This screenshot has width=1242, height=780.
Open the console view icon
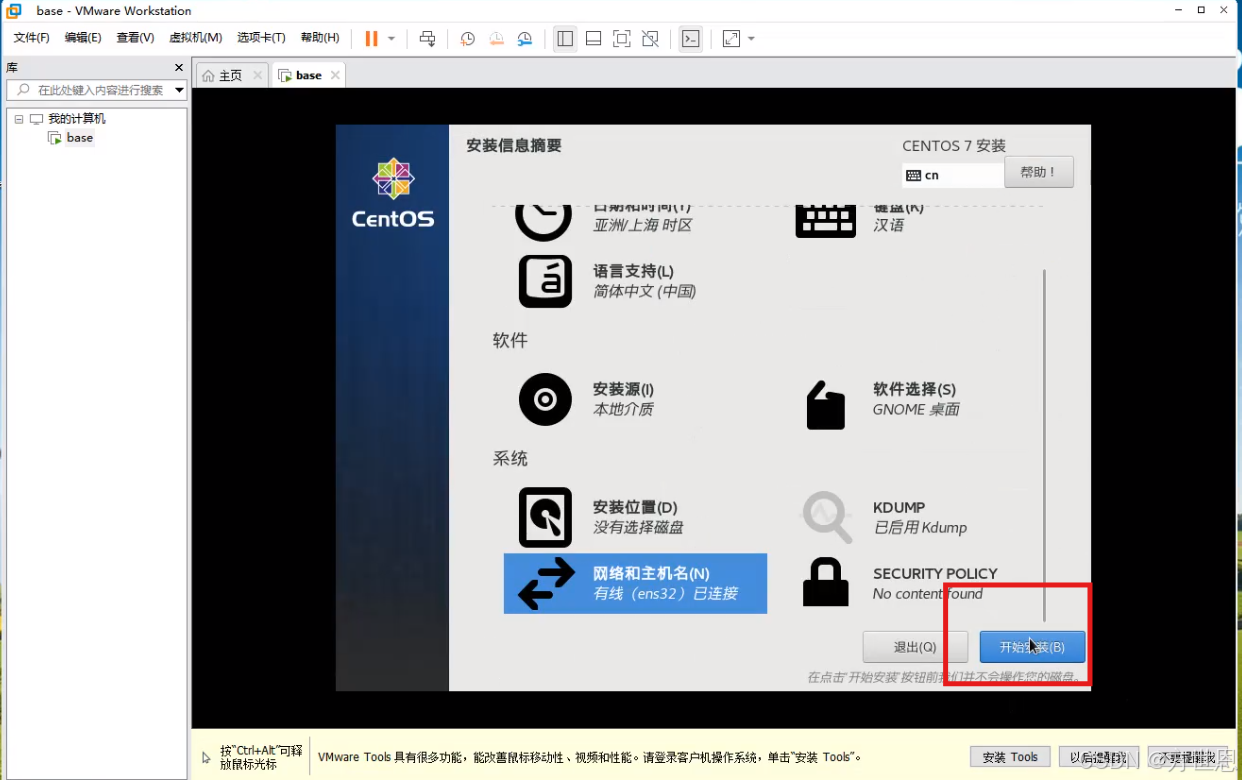pos(690,38)
